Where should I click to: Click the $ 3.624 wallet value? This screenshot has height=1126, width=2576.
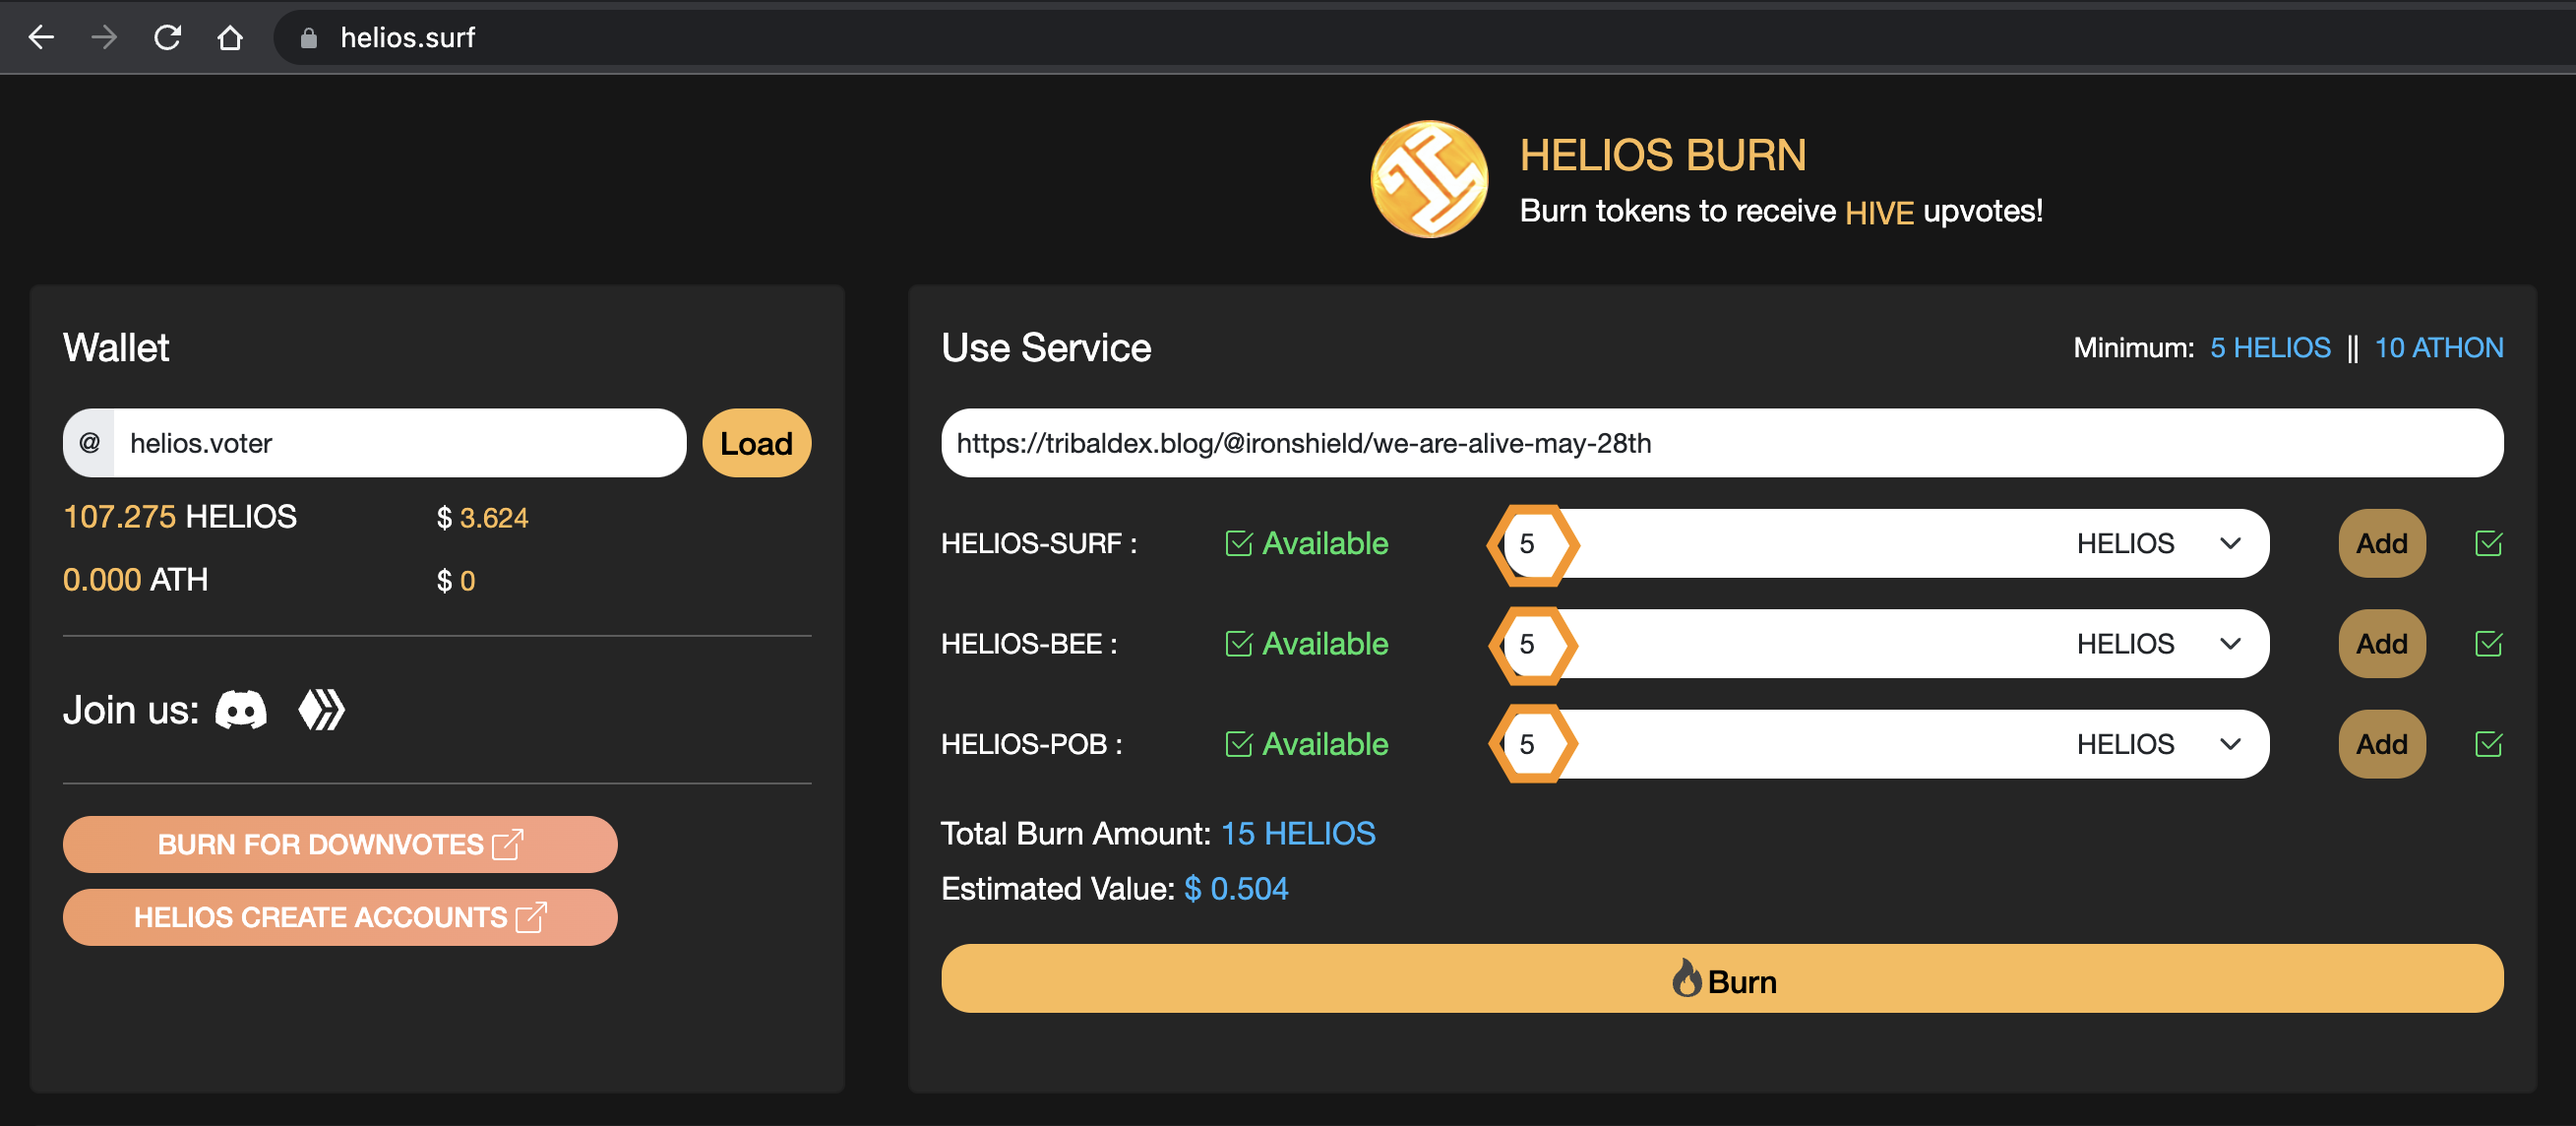482,517
